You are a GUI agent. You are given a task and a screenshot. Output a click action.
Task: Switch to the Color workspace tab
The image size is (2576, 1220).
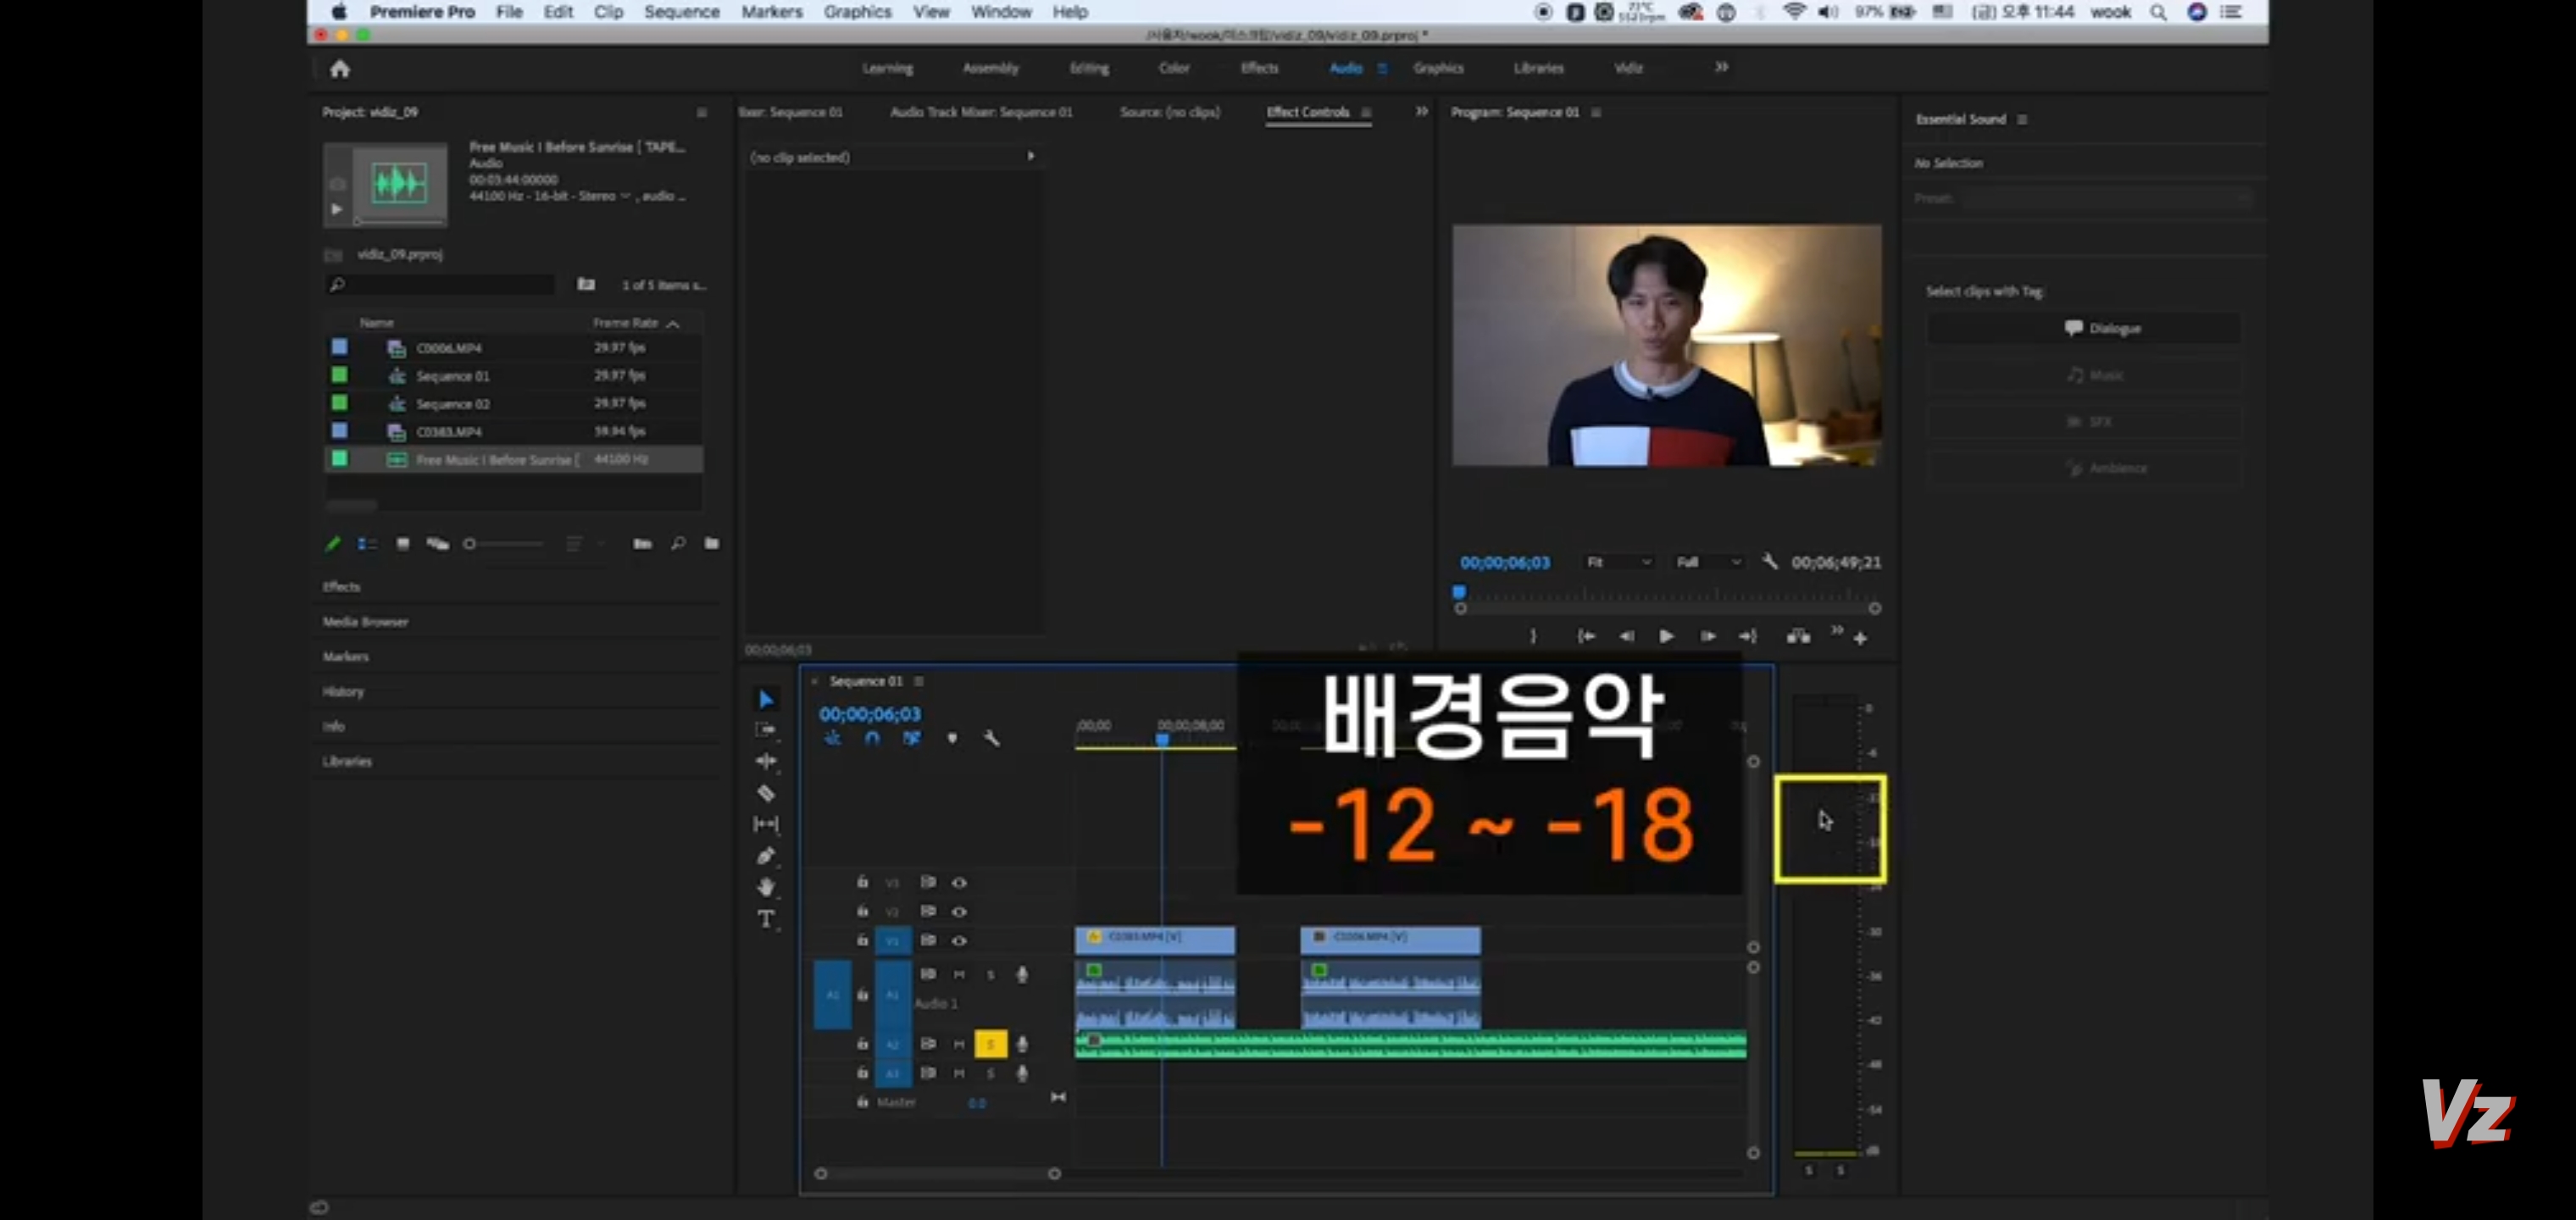coord(1174,68)
